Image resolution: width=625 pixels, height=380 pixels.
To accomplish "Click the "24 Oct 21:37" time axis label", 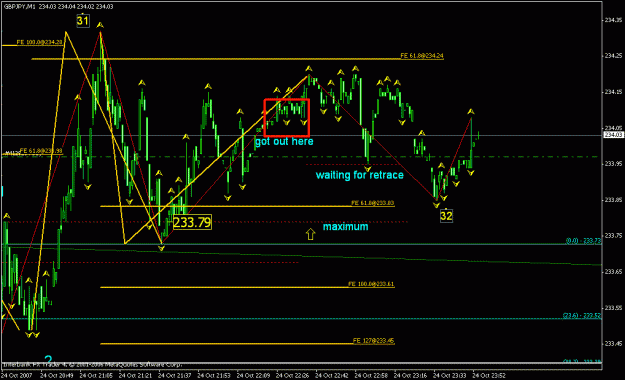I will pos(175,376).
